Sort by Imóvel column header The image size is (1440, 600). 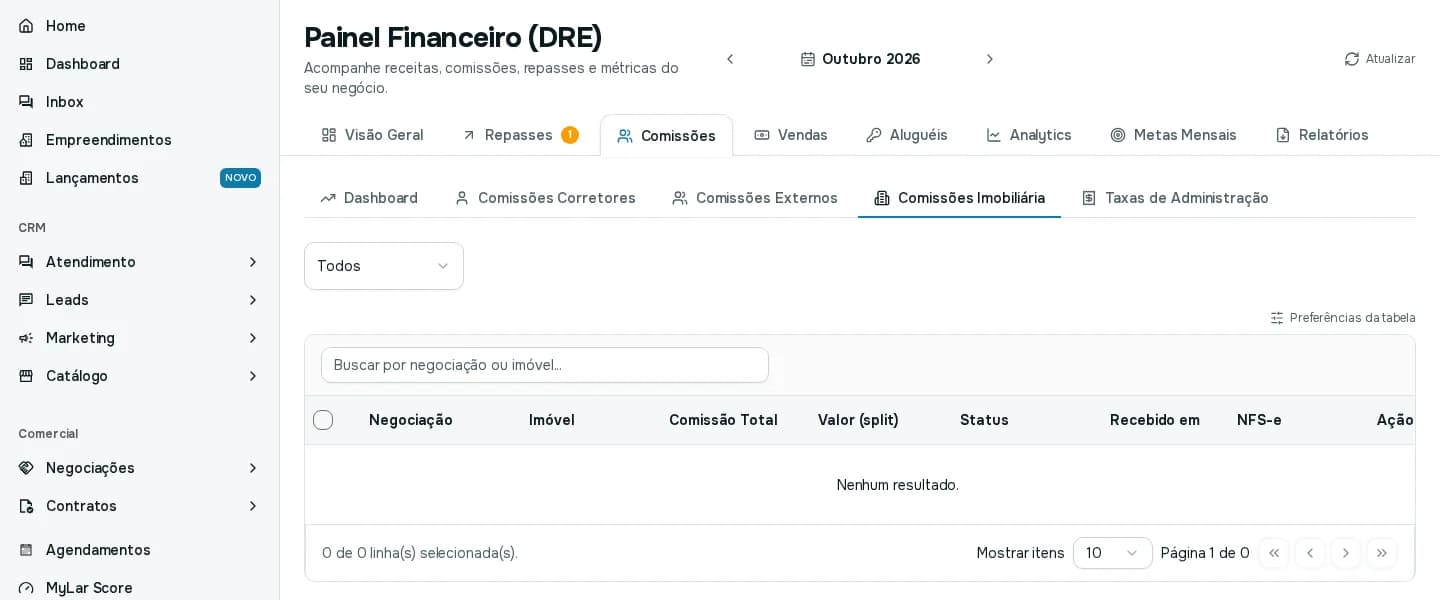pyautogui.click(x=552, y=420)
